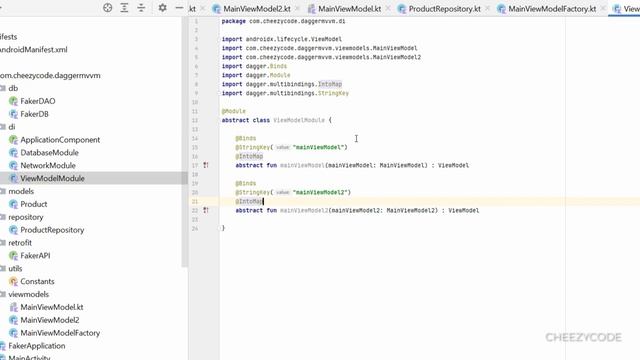Click project panel vertical scrollbar

[184, 143]
